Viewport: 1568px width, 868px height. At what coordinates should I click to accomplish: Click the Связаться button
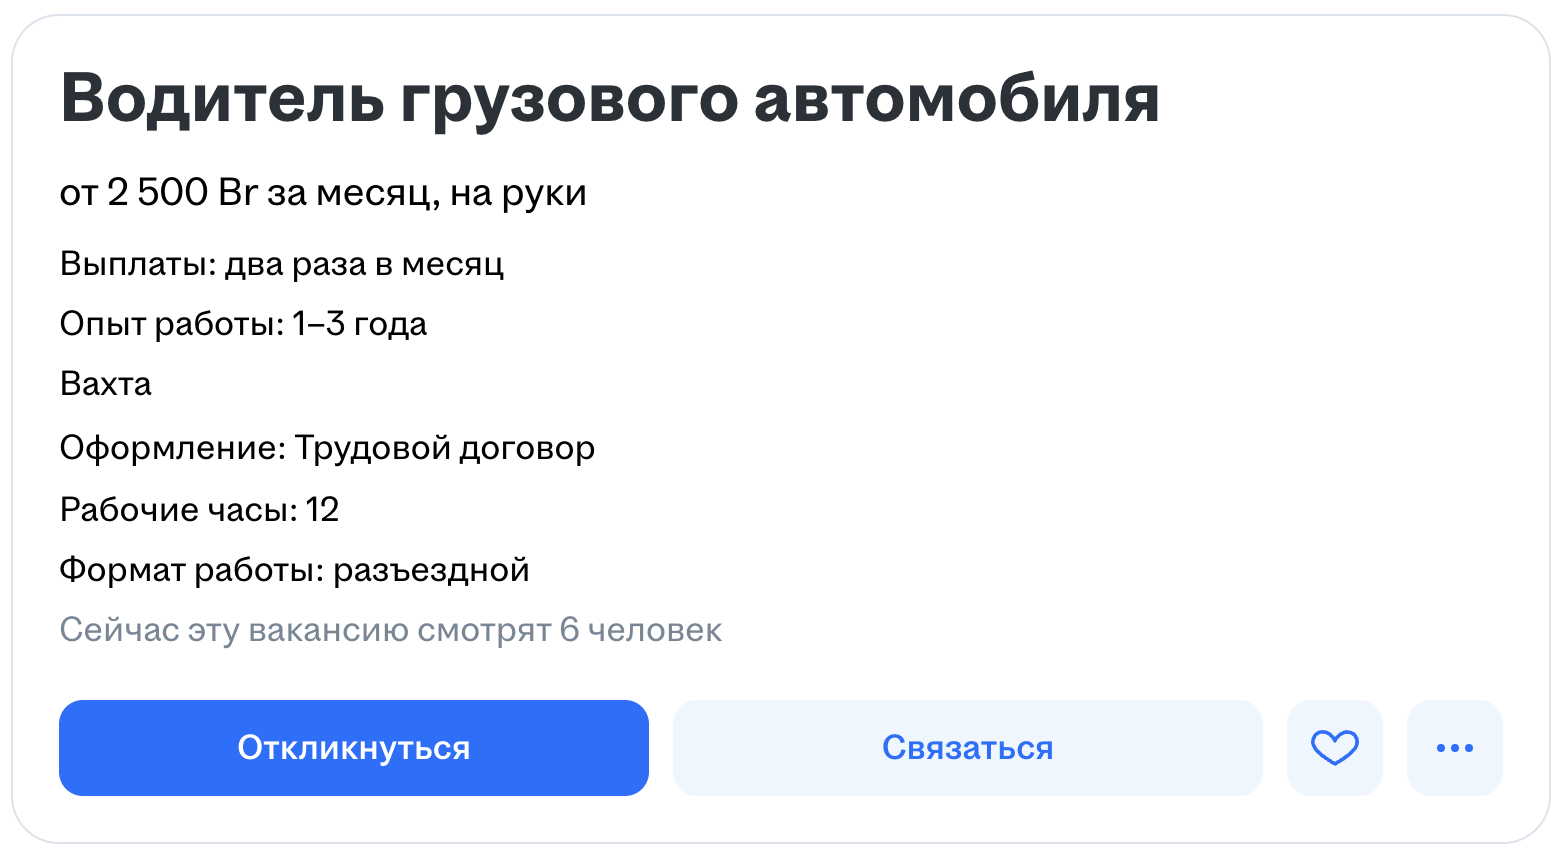pos(967,748)
